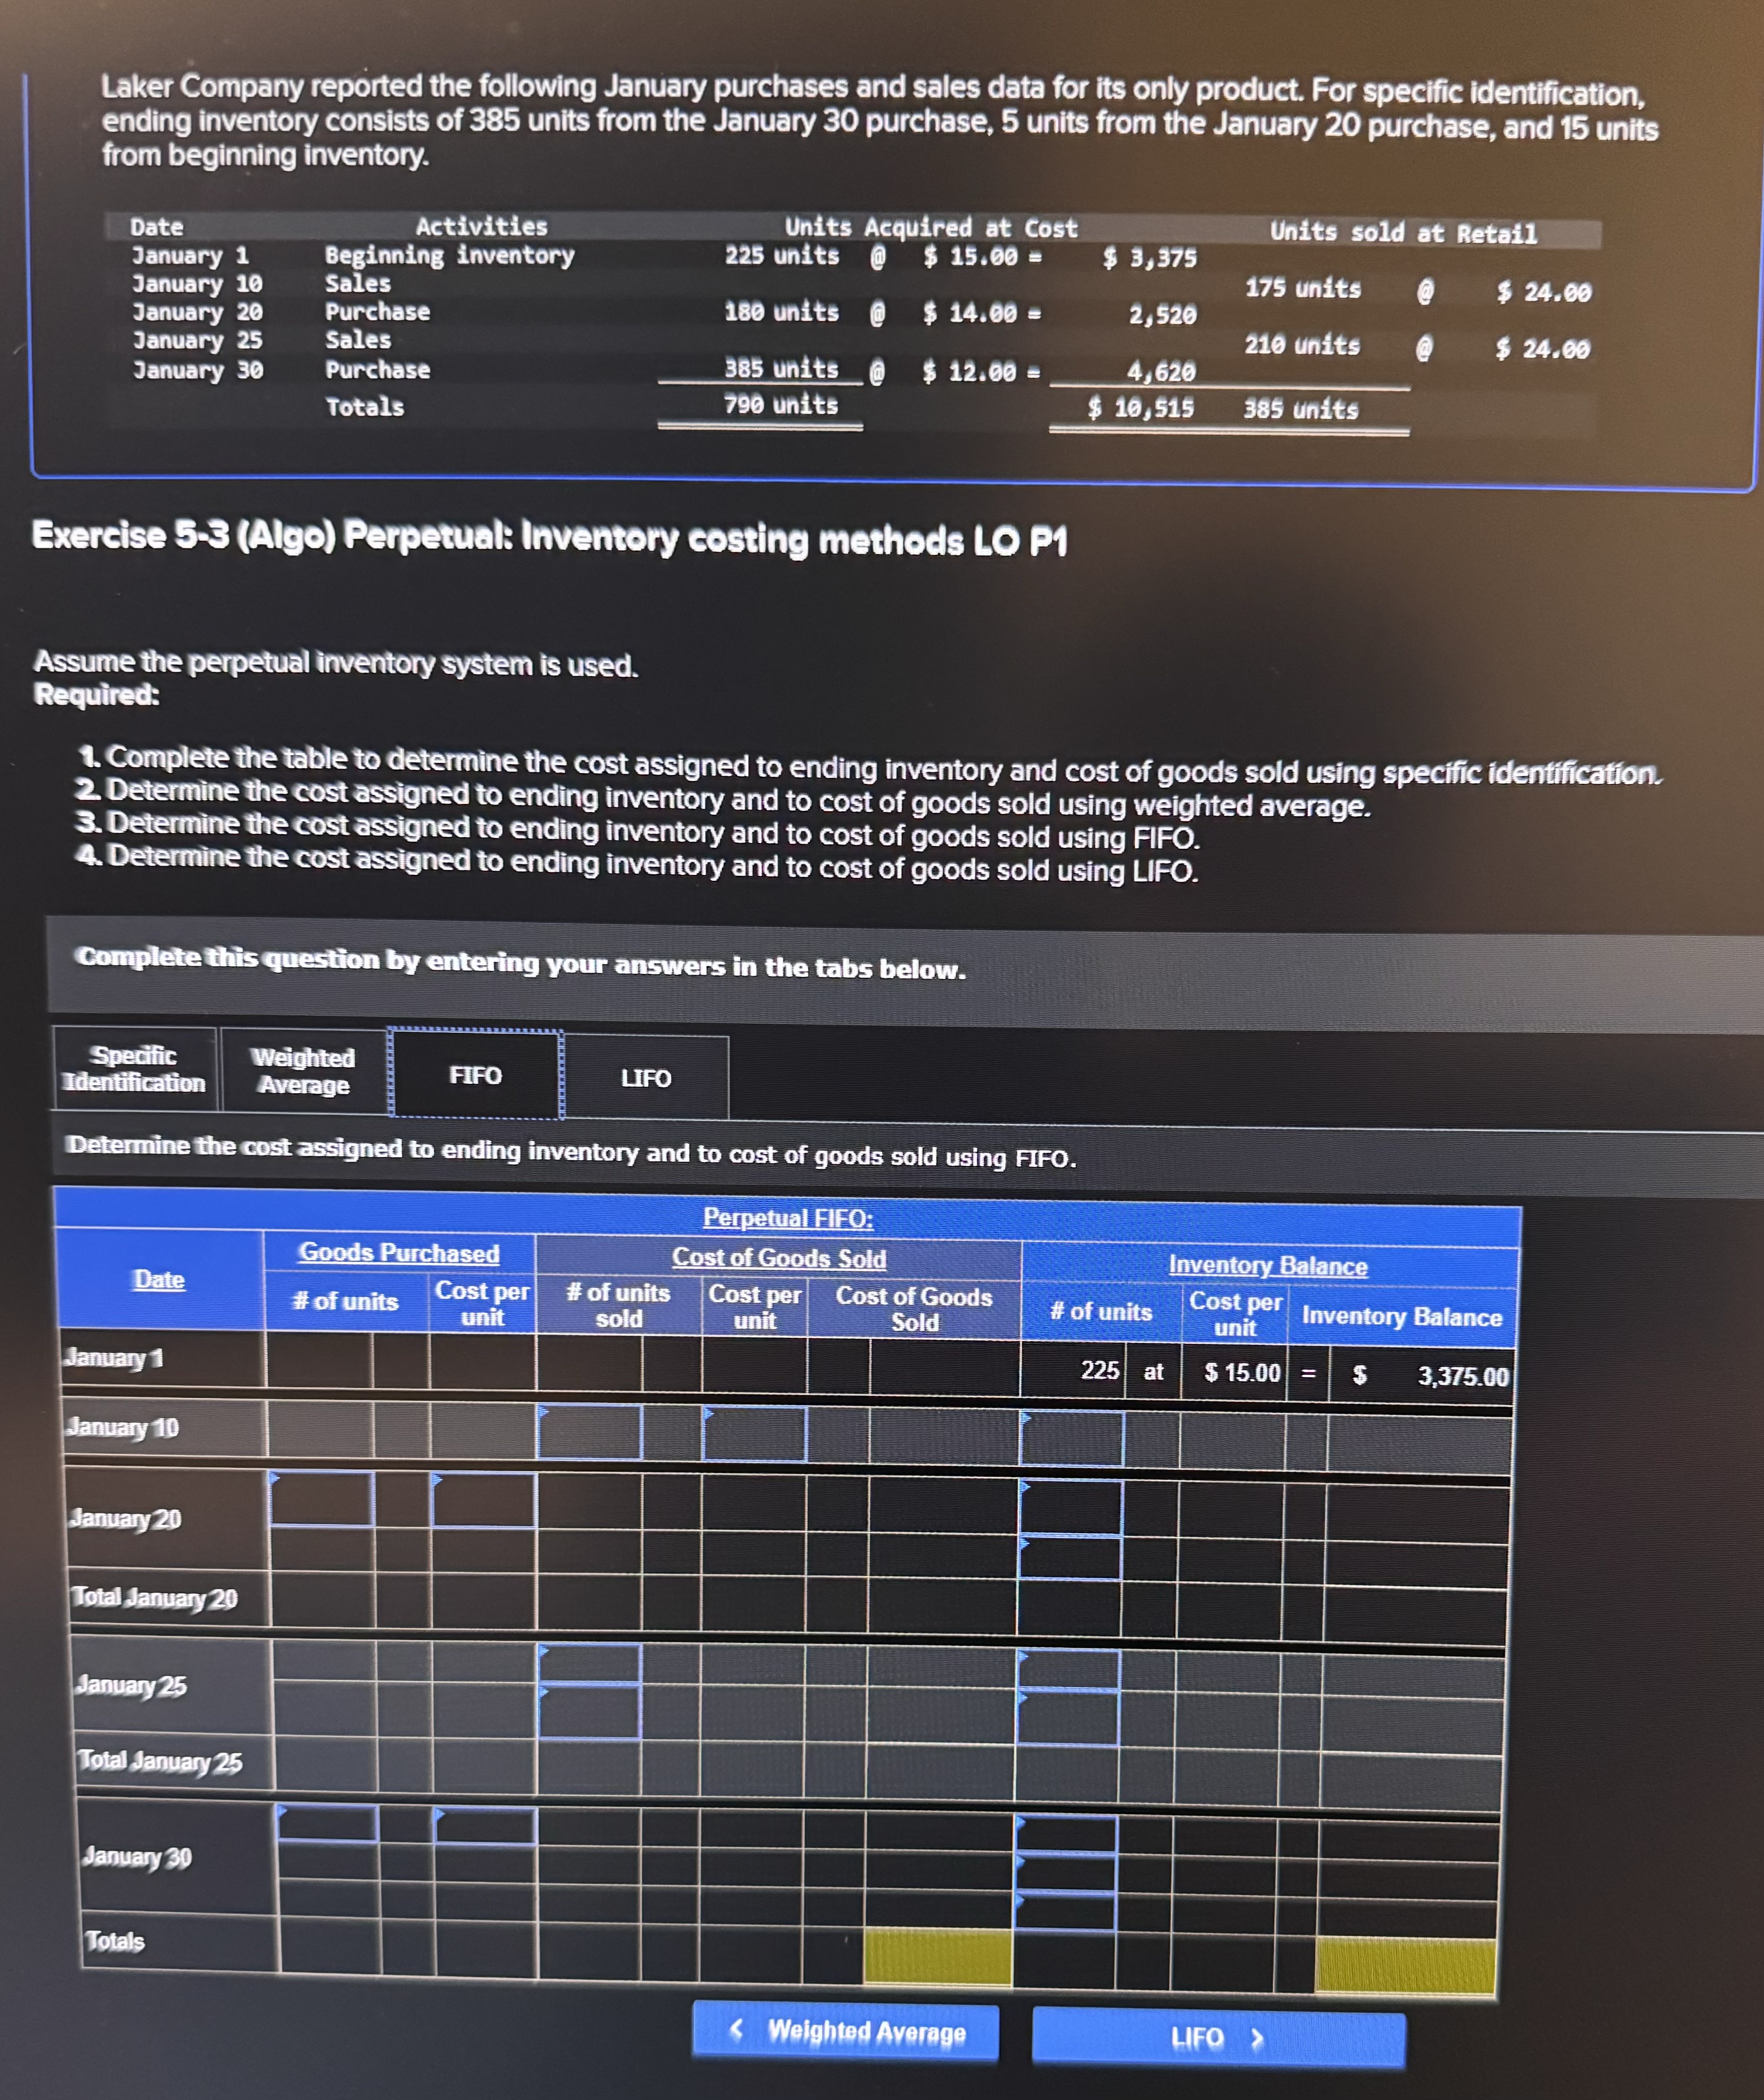Open the LIFO tab
Image resolution: width=1764 pixels, height=2100 pixels.
tap(646, 1078)
